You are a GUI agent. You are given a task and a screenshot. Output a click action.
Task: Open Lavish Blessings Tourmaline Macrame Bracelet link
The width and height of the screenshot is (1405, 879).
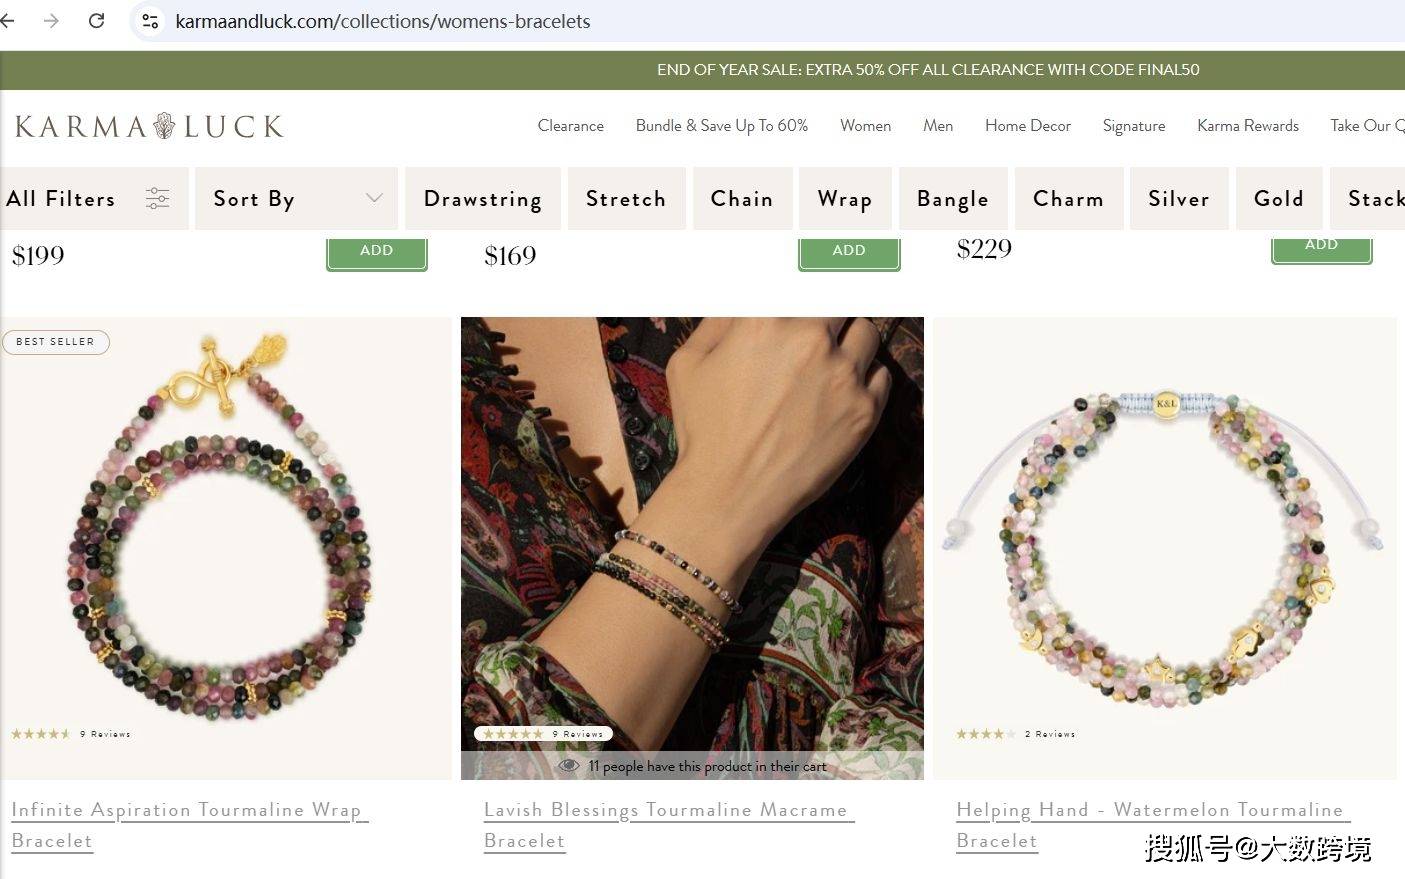[x=667, y=825]
